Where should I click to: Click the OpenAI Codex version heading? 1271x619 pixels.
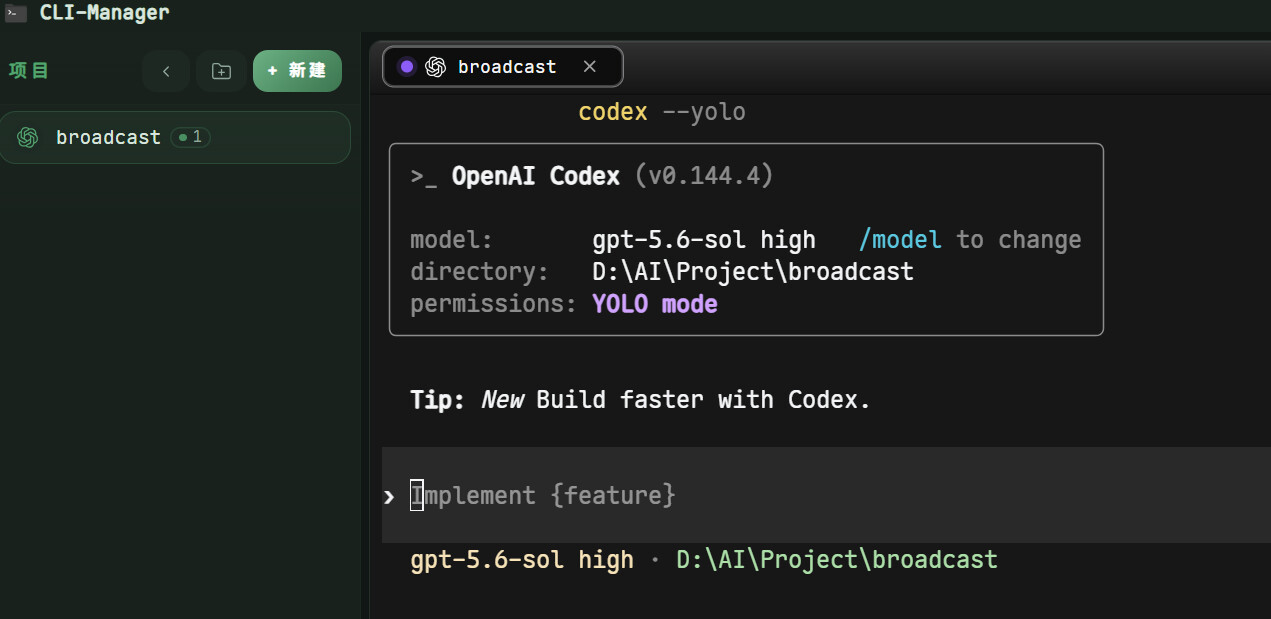tap(592, 177)
